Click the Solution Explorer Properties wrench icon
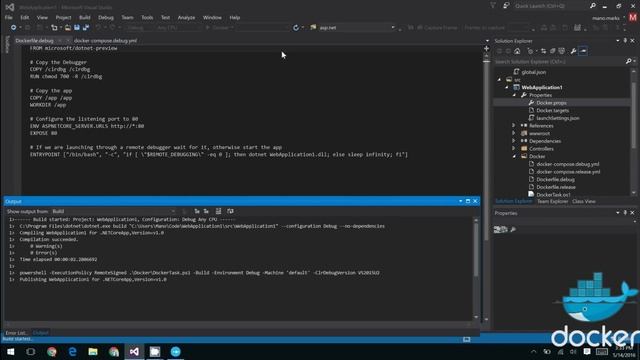This screenshot has height=360, width=640. (x=573, y=51)
